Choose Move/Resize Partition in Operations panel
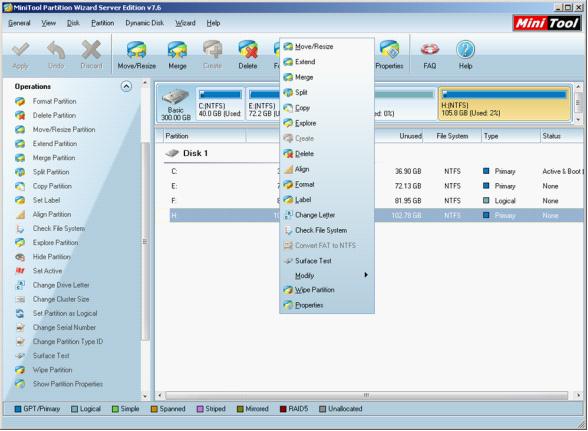 pyautogui.click(x=64, y=129)
